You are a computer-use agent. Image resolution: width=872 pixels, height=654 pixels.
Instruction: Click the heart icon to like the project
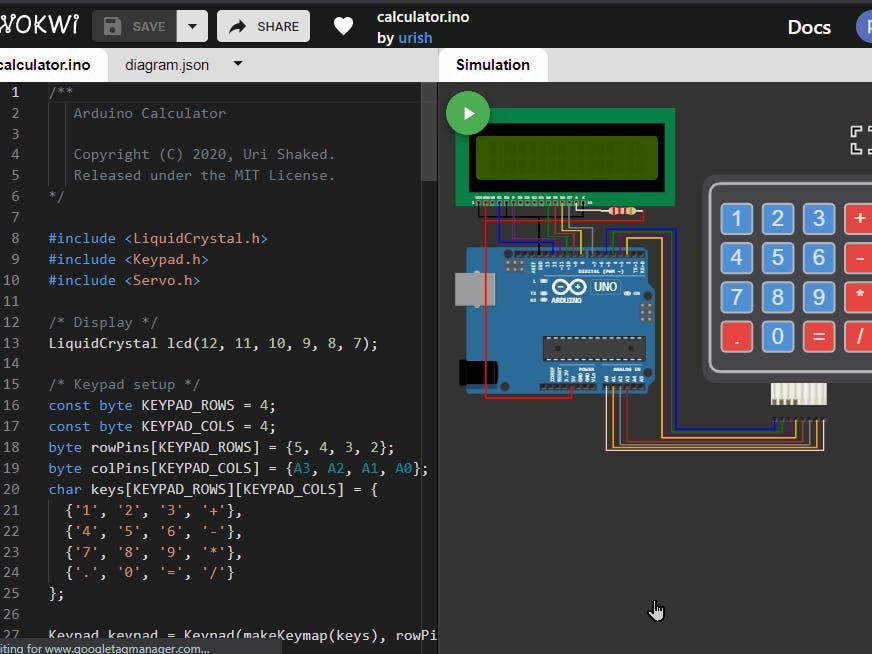343,27
